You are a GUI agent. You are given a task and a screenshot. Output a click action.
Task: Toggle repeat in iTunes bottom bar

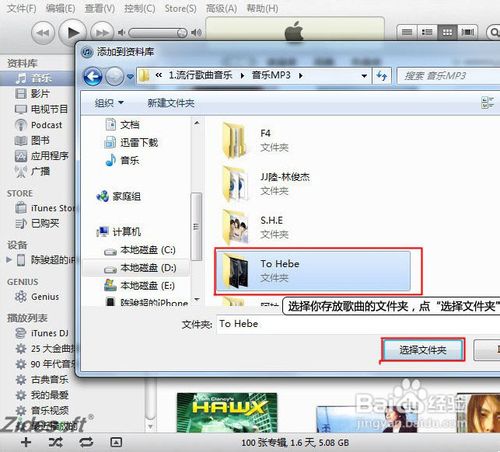coord(86,442)
